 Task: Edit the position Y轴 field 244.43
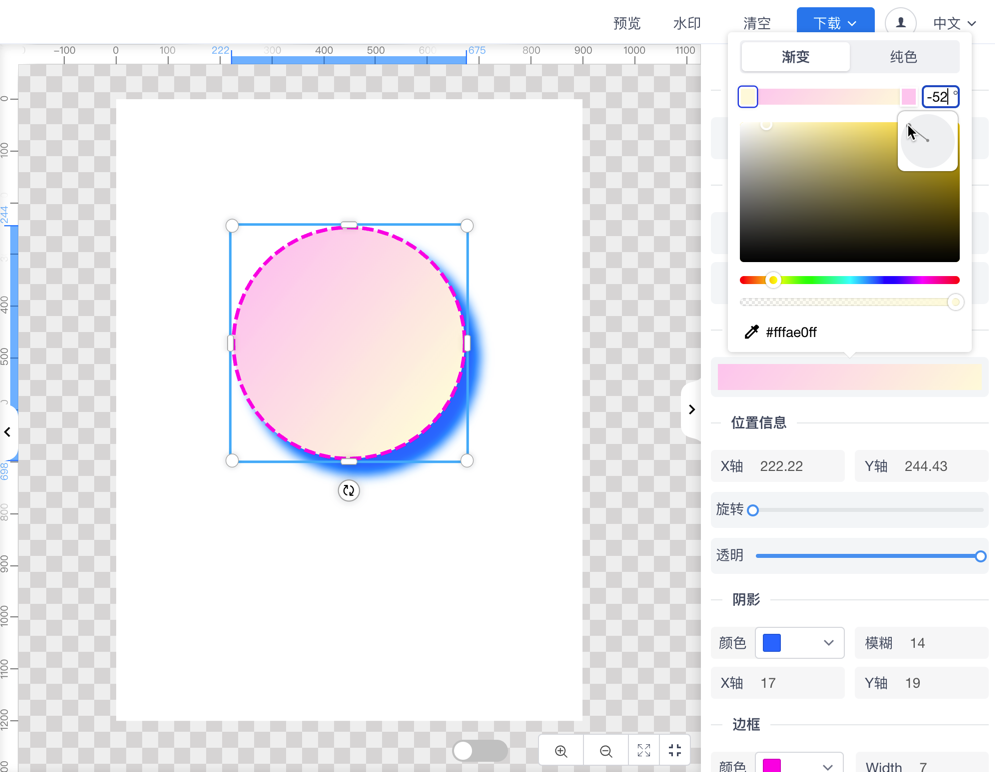921,466
